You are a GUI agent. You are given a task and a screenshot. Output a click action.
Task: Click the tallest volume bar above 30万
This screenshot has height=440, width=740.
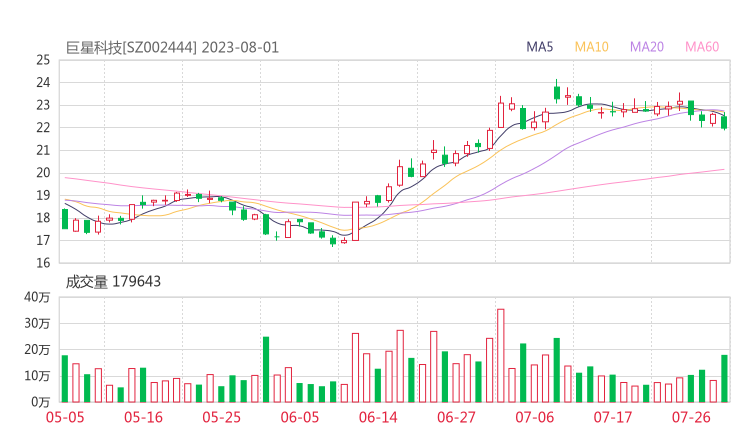pos(501,355)
